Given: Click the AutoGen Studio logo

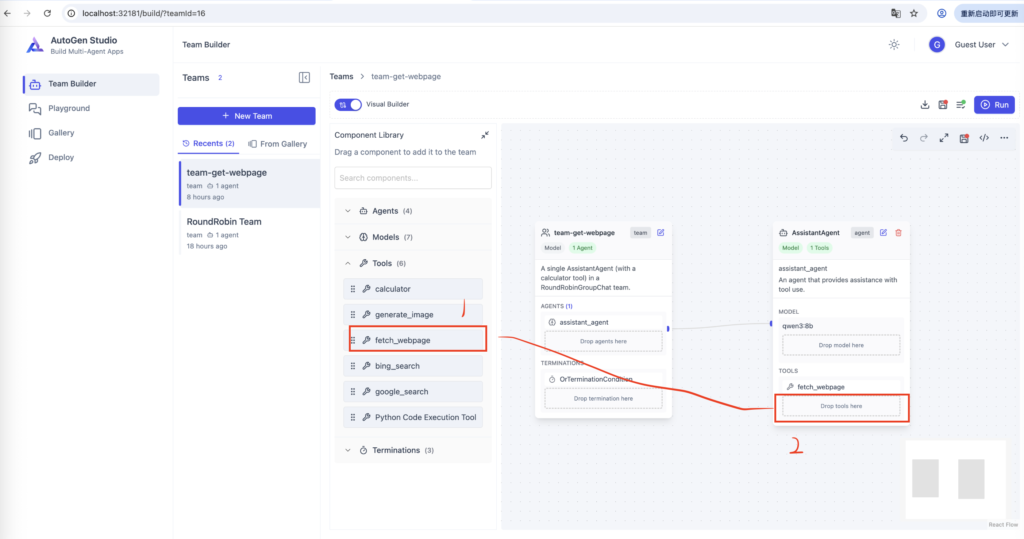Looking at the screenshot, I should pyautogui.click(x=35, y=45).
